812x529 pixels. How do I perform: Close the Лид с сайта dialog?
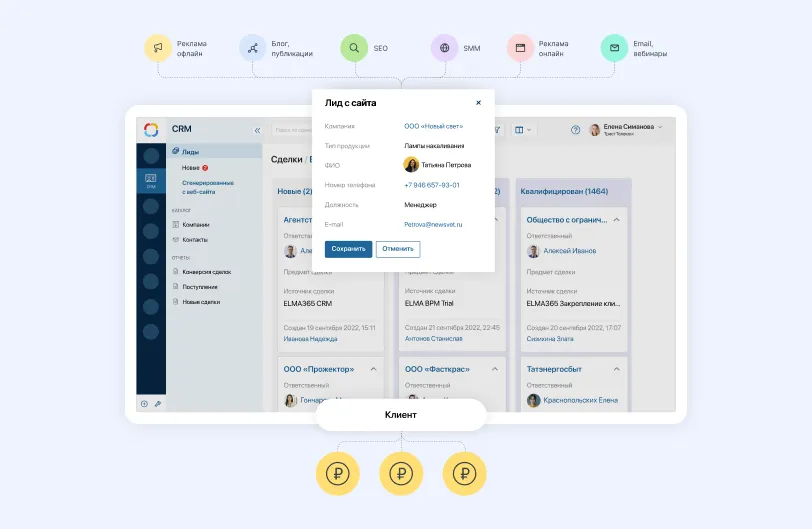point(478,102)
